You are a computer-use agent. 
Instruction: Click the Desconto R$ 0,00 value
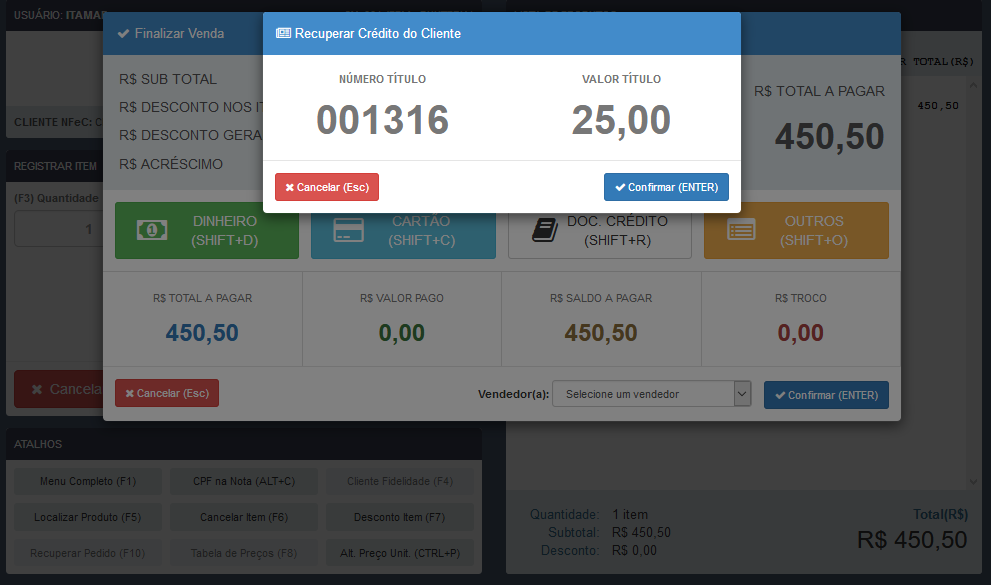point(635,551)
